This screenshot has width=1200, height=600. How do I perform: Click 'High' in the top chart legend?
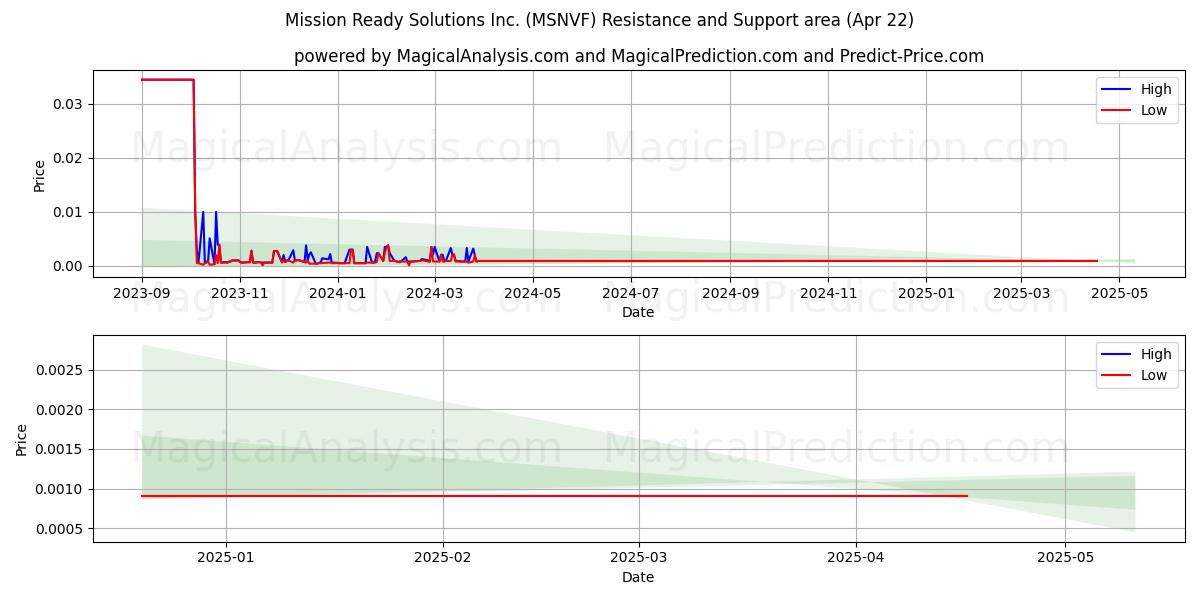[1156, 89]
